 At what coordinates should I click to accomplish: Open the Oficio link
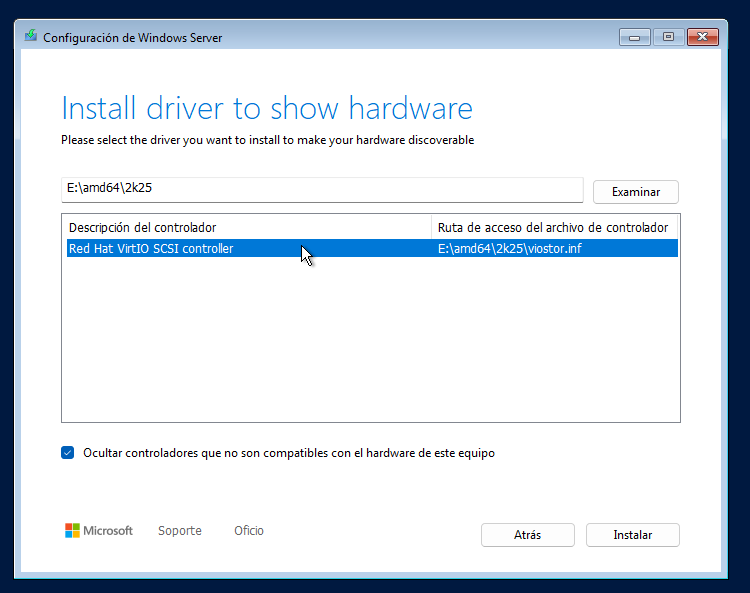(249, 531)
